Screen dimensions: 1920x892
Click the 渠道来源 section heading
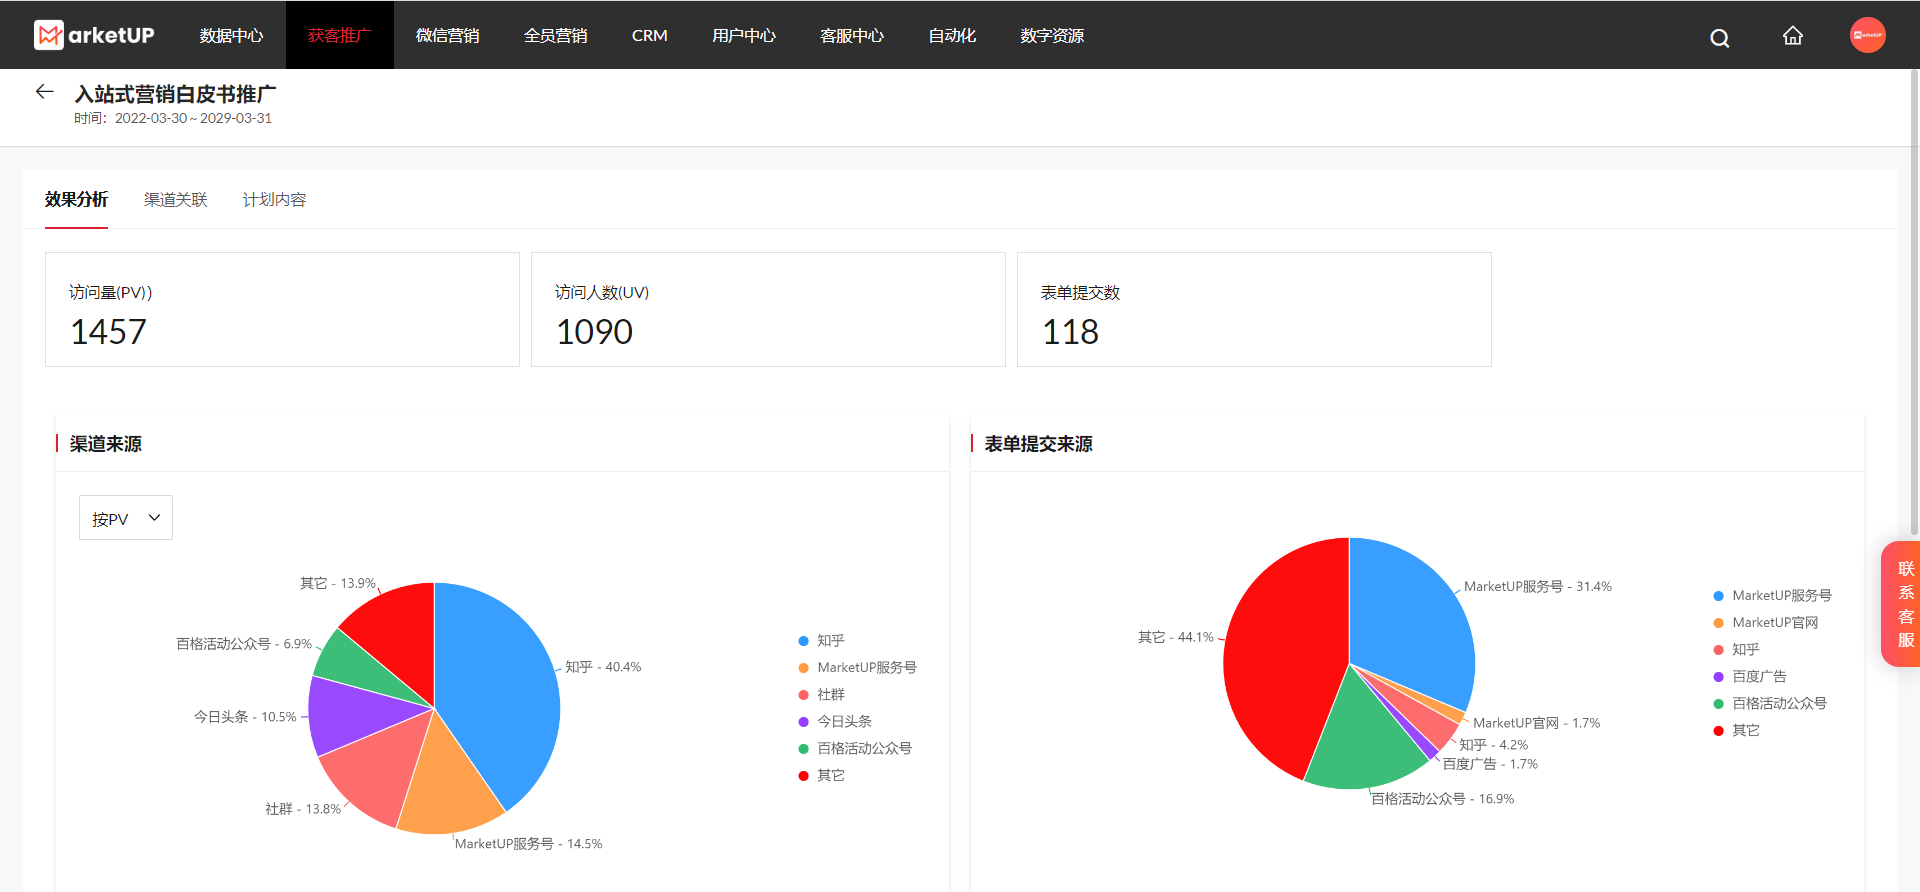tap(105, 444)
